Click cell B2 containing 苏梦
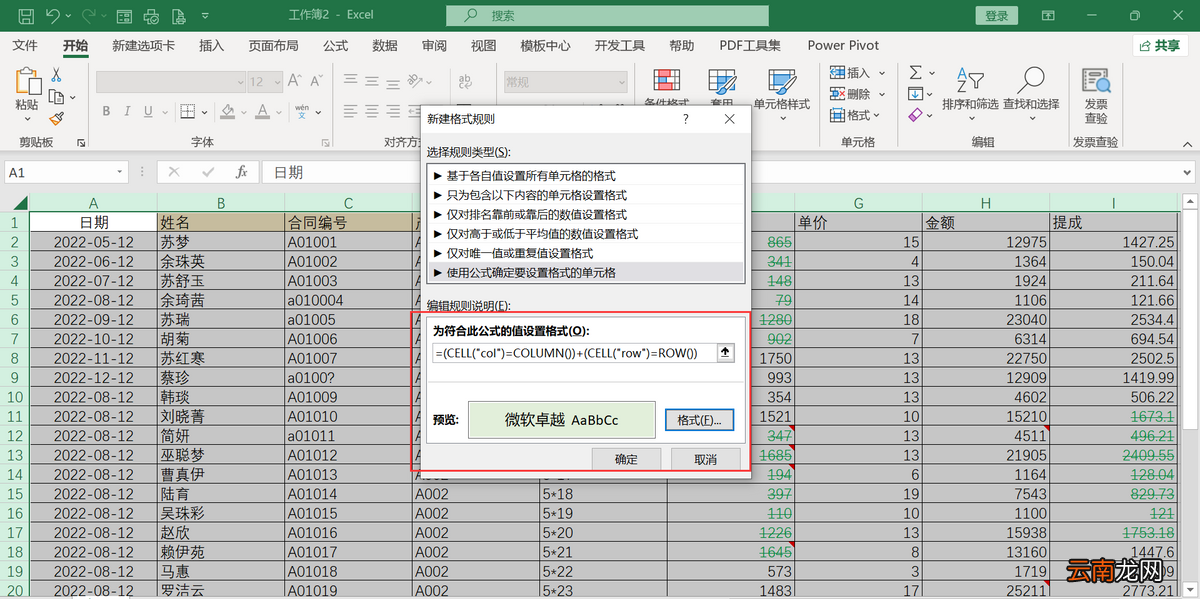The width and height of the screenshot is (1200, 599). tap(221, 242)
